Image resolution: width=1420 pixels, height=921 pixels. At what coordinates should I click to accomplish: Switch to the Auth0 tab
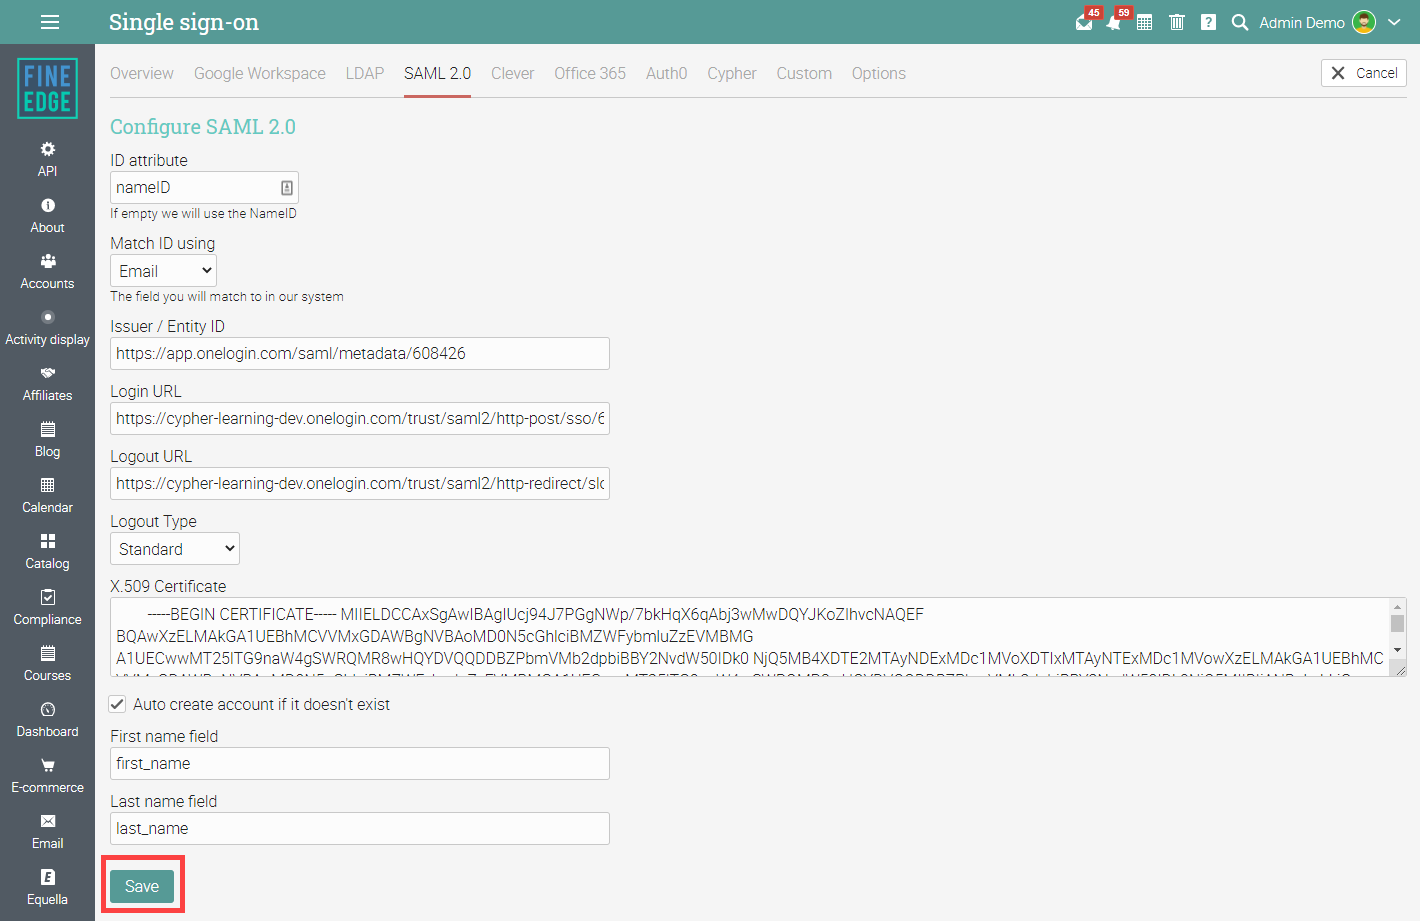(x=666, y=73)
